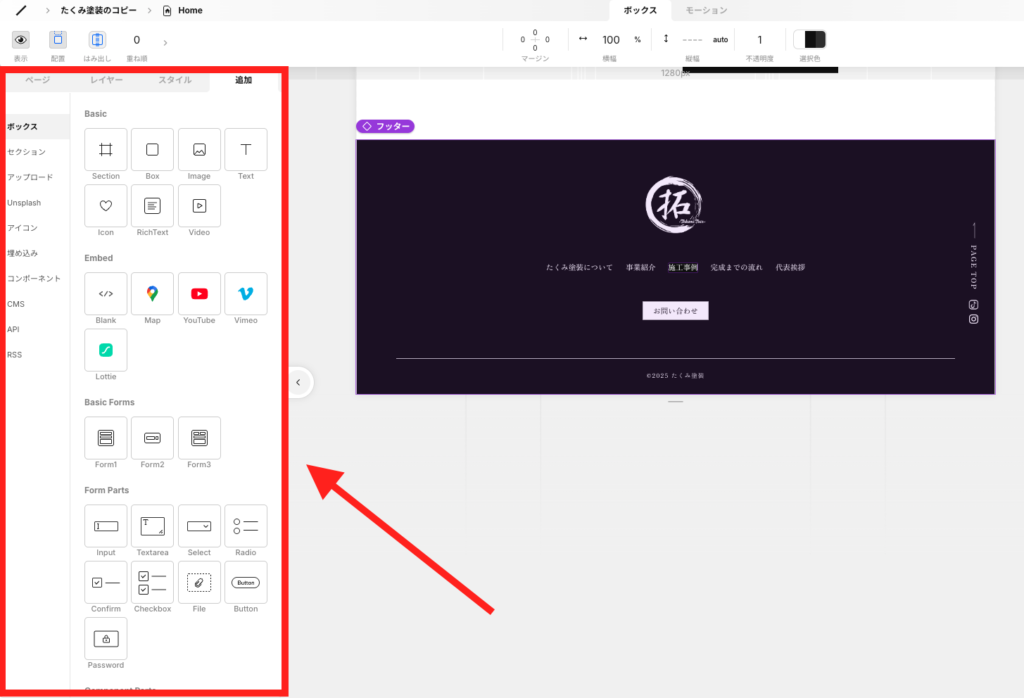Insert a Vimeo embed
The height and width of the screenshot is (698, 1024).
[246, 294]
